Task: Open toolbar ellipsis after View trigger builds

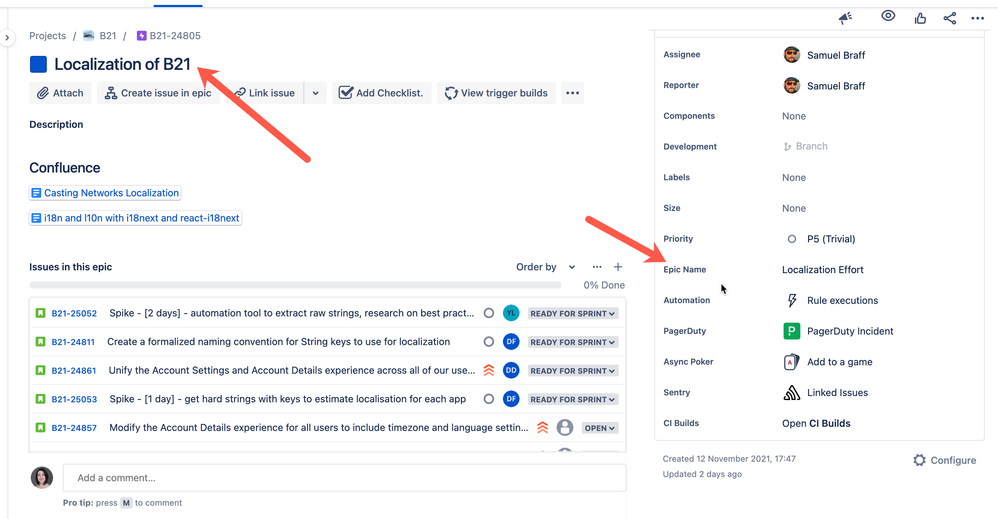Action: (573, 93)
